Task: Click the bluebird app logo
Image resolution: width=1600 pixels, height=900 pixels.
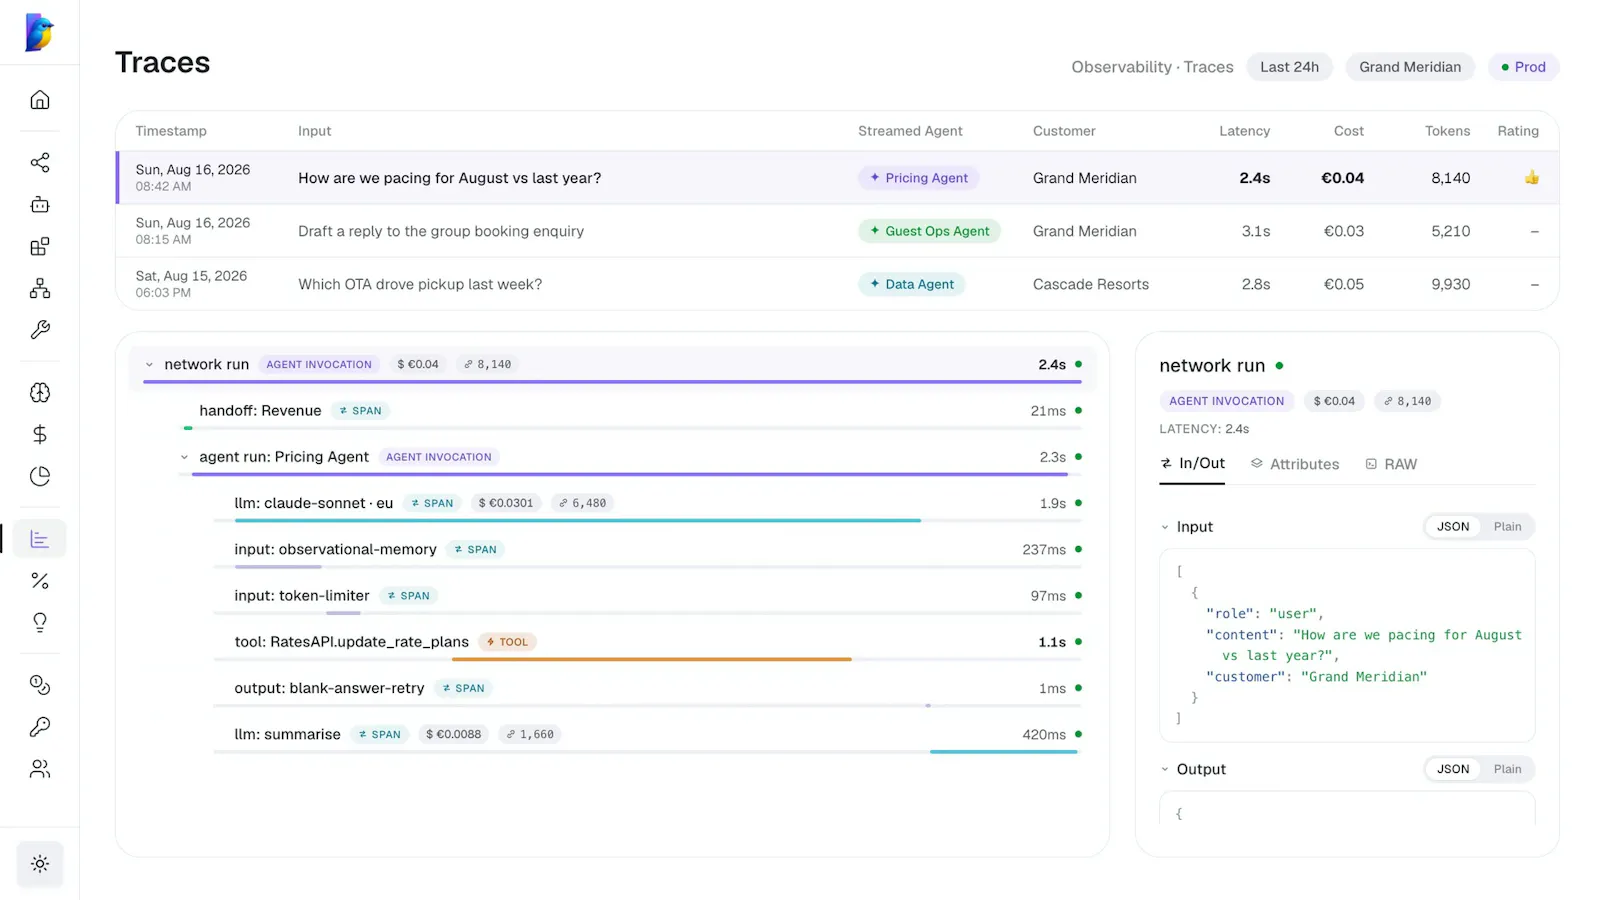Action: click(39, 33)
